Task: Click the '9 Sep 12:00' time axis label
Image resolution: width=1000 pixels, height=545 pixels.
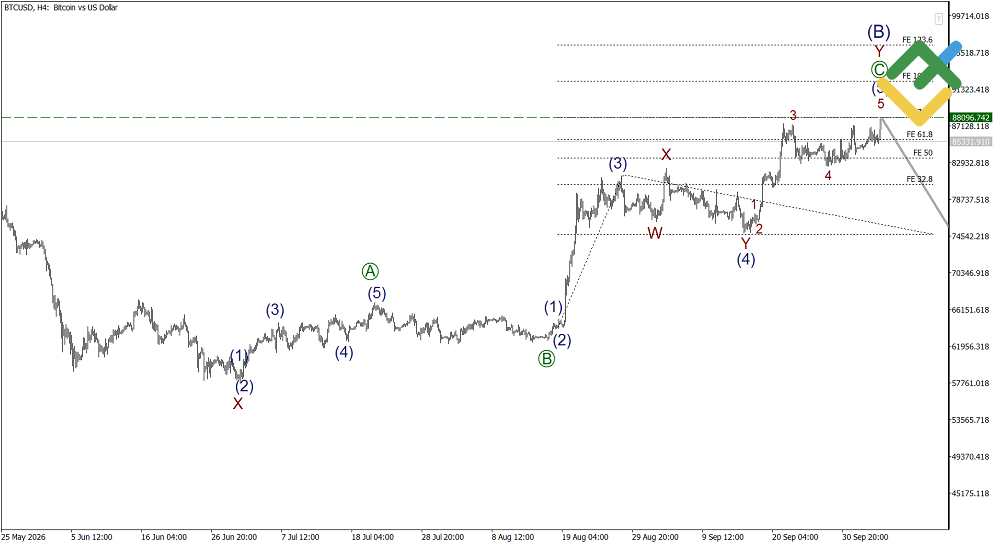Action: tap(723, 537)
